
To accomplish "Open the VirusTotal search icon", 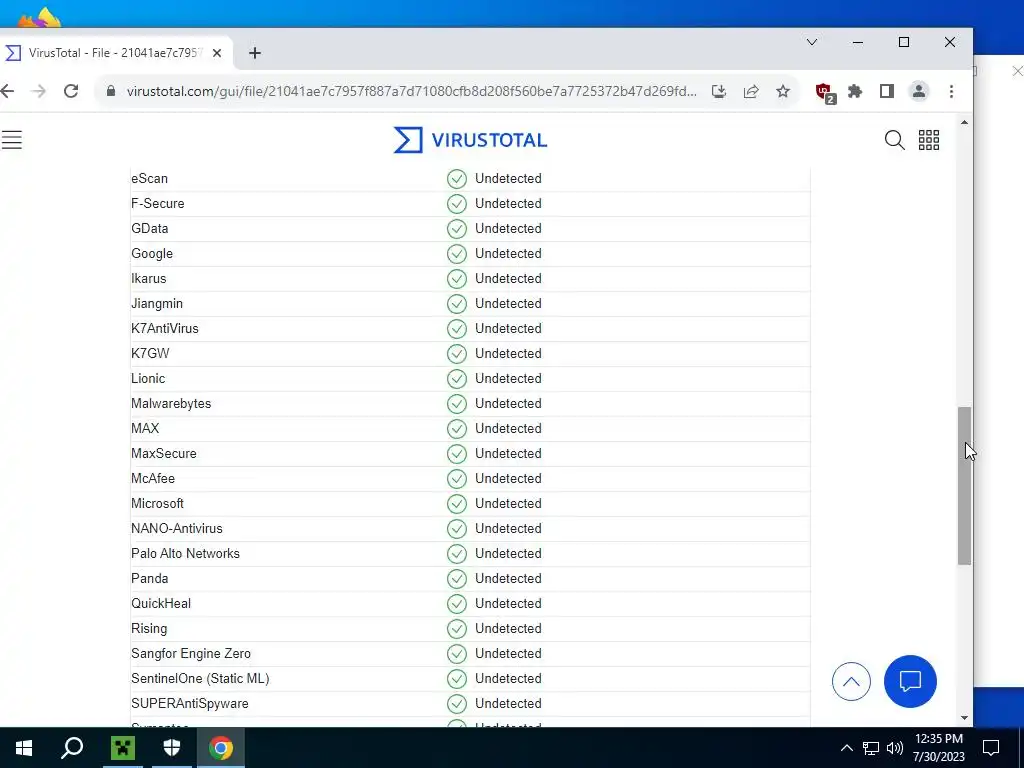I will tap(894, 140).
